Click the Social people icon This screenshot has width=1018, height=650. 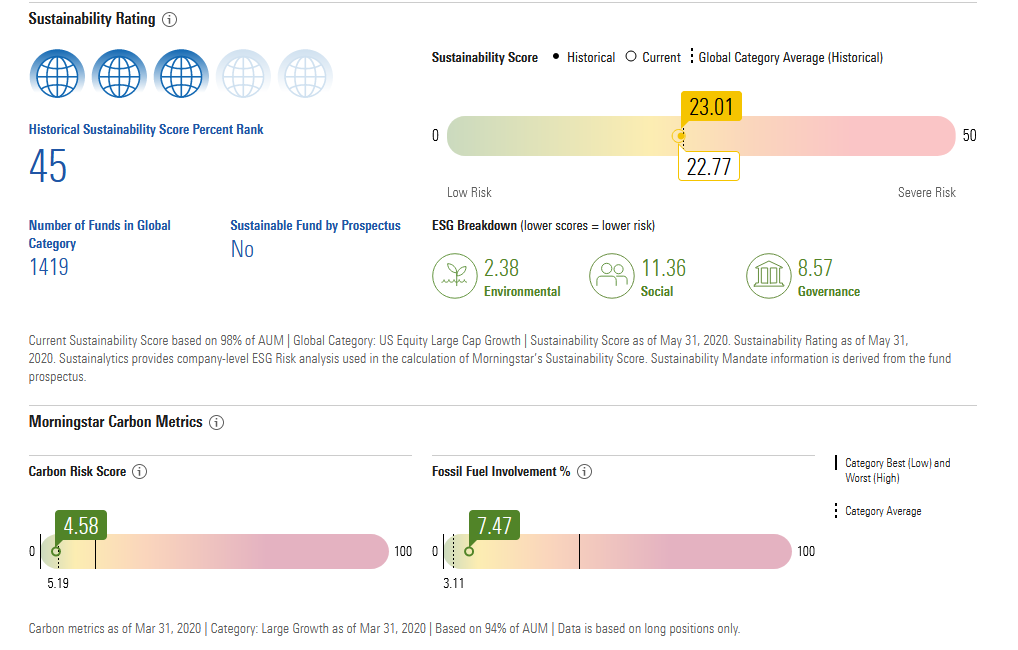612,276
